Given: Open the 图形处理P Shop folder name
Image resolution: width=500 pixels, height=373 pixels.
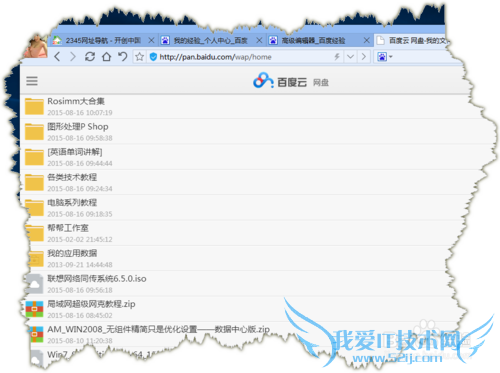Looking at the screenshot, I should (x=78, y=127).
